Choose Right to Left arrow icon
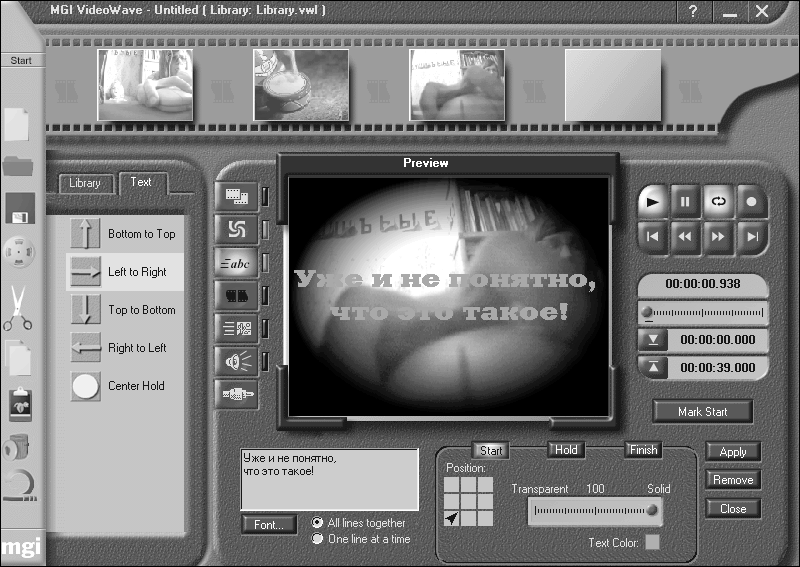This screenshot has width=800, height=567. coord(85,348)
